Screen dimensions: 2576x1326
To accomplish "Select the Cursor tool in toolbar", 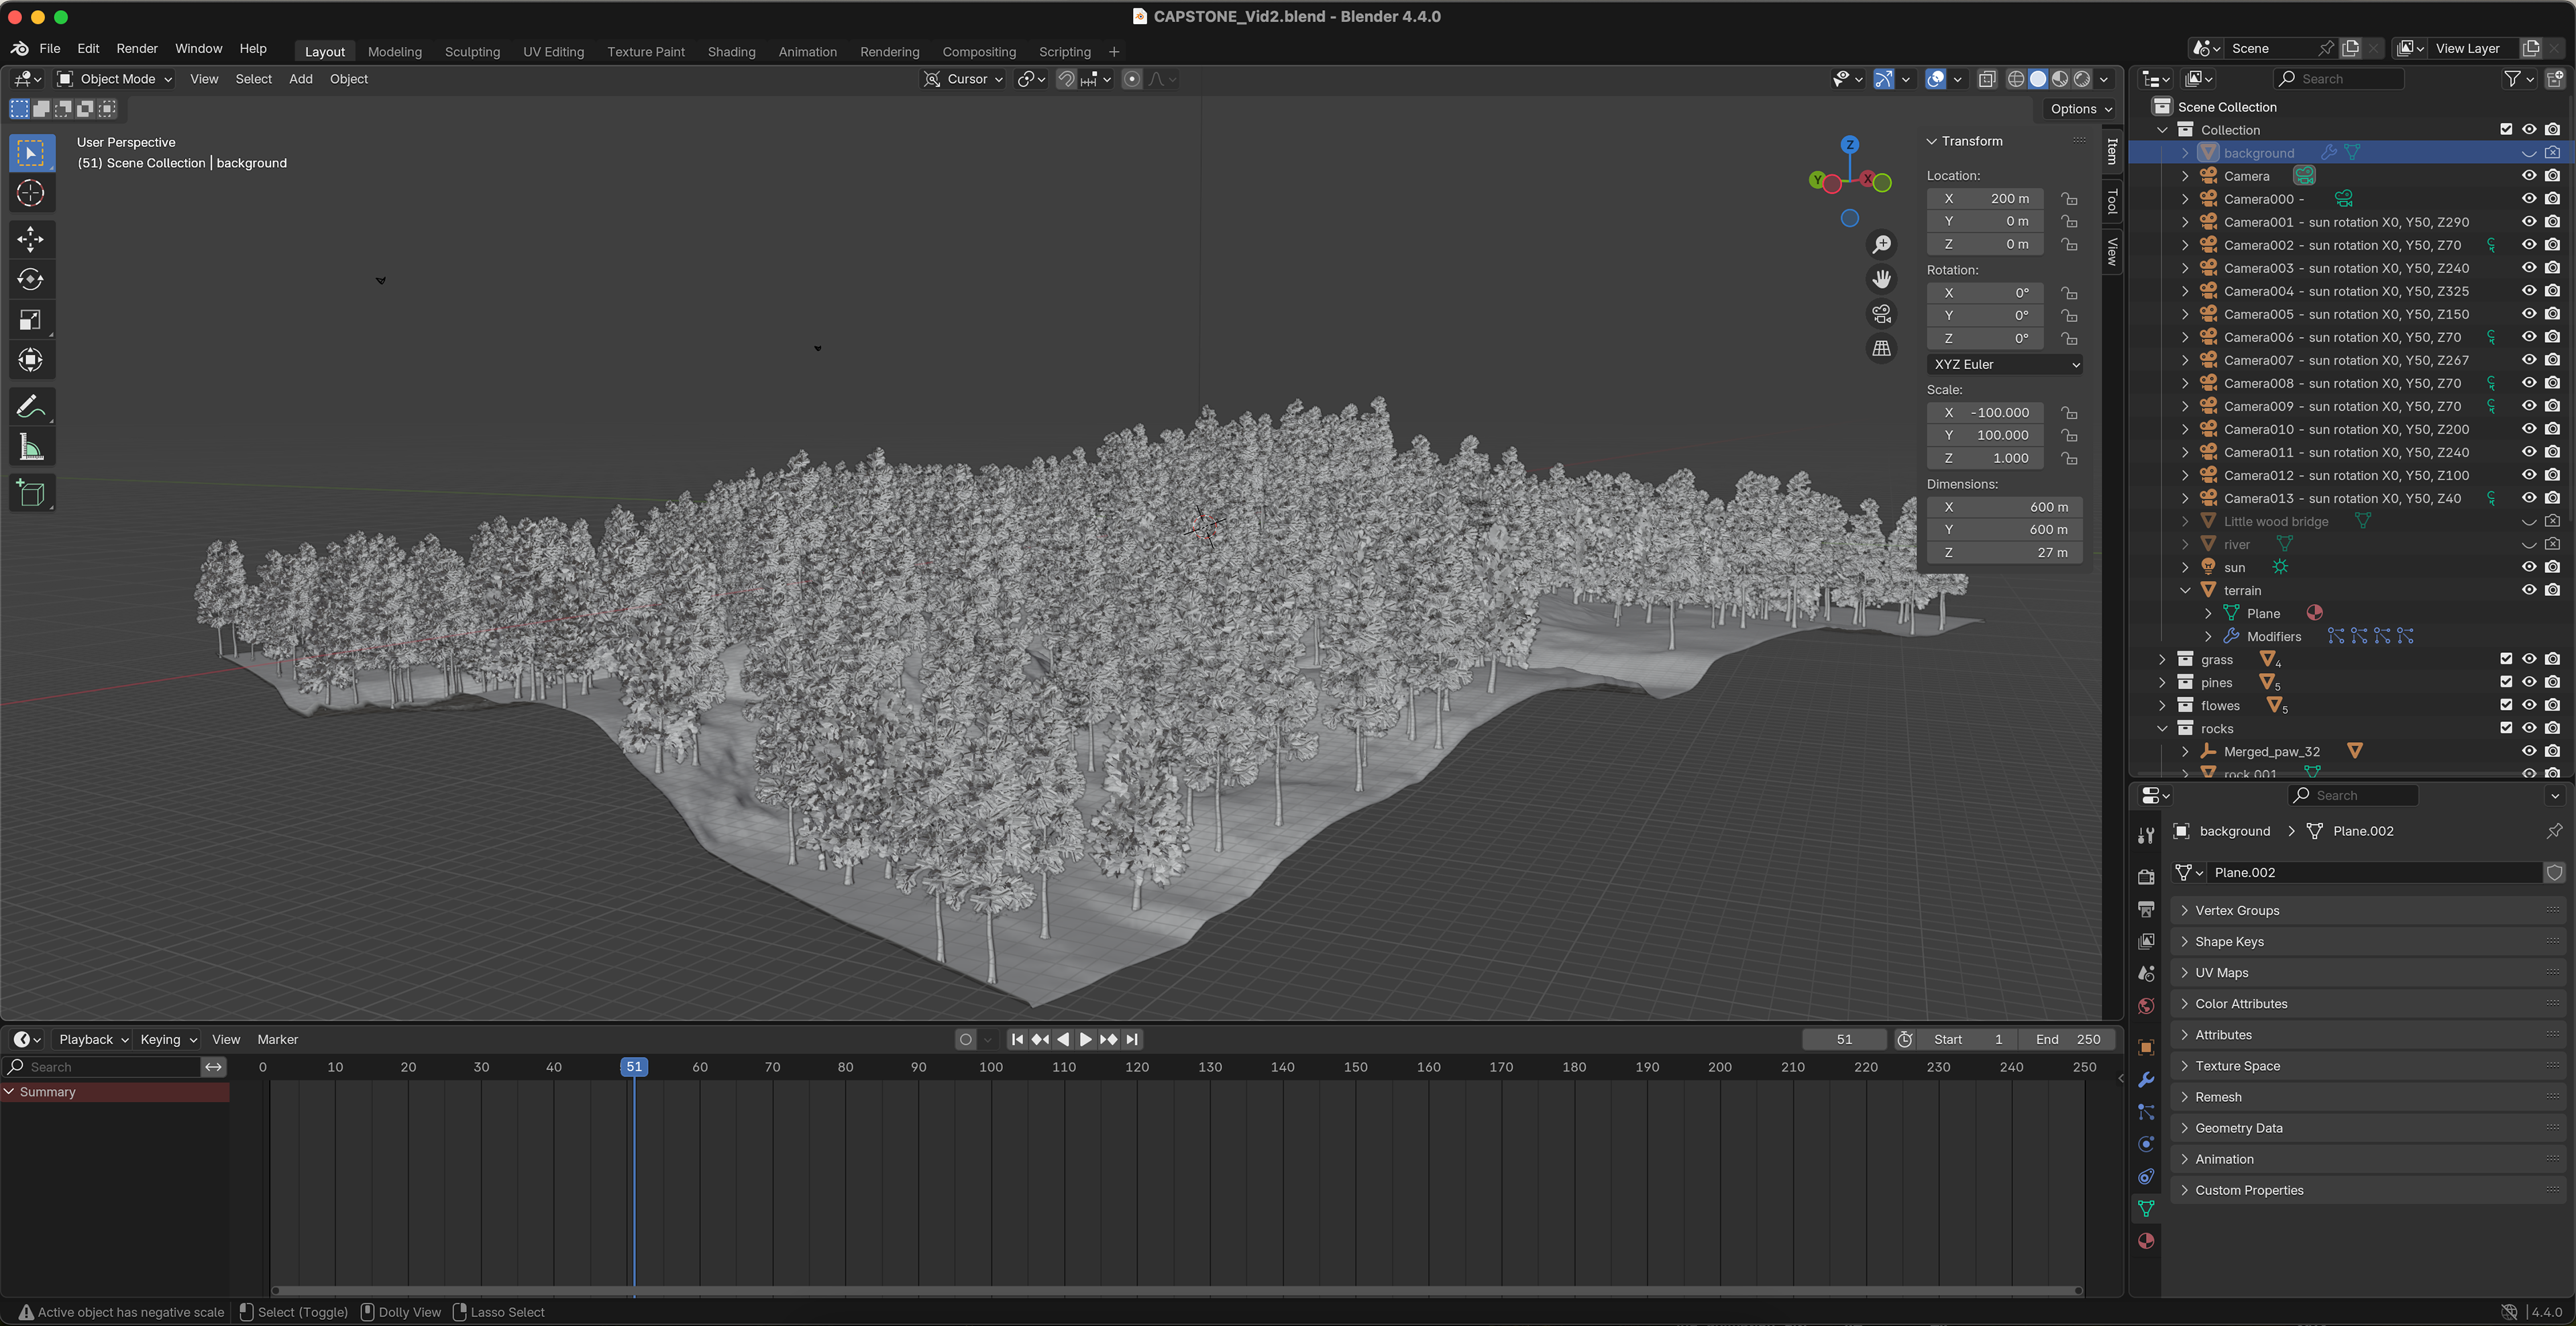I will pos(30,193).
